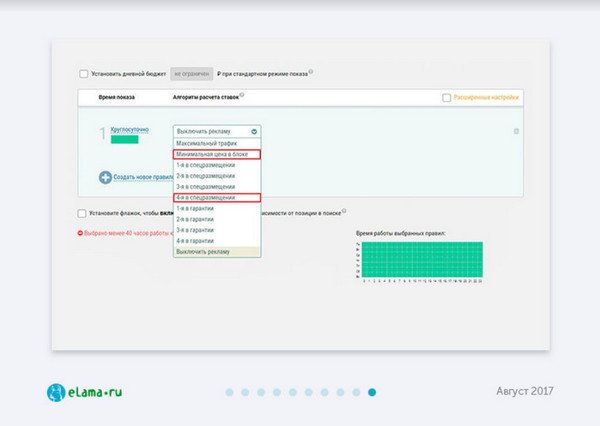
Task: Open the "Круглосуточно" schedule link
Action: point(129,130)
